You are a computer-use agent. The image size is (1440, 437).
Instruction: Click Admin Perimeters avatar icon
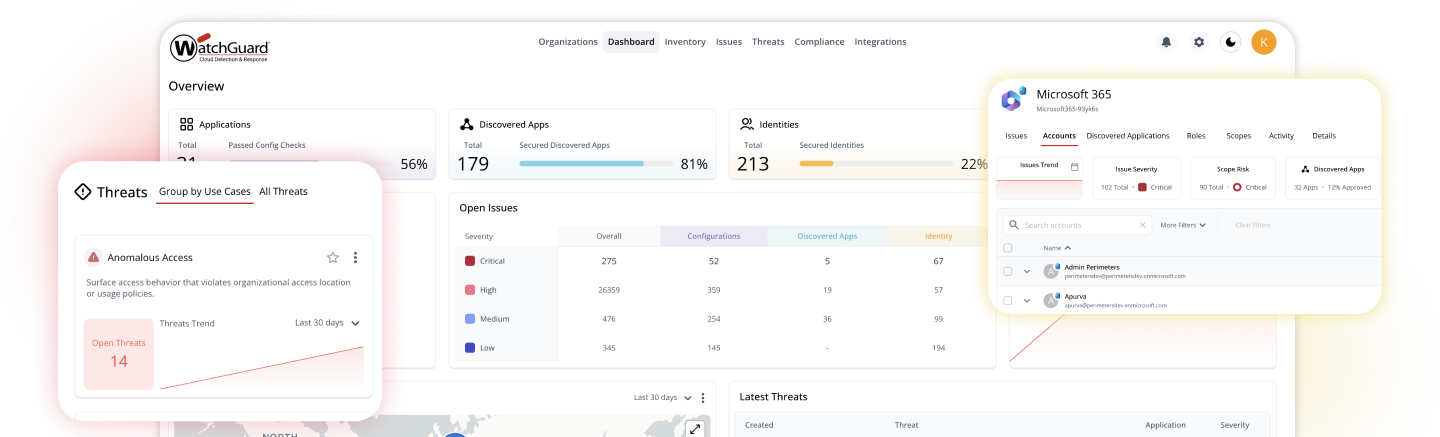[1051, 271]
